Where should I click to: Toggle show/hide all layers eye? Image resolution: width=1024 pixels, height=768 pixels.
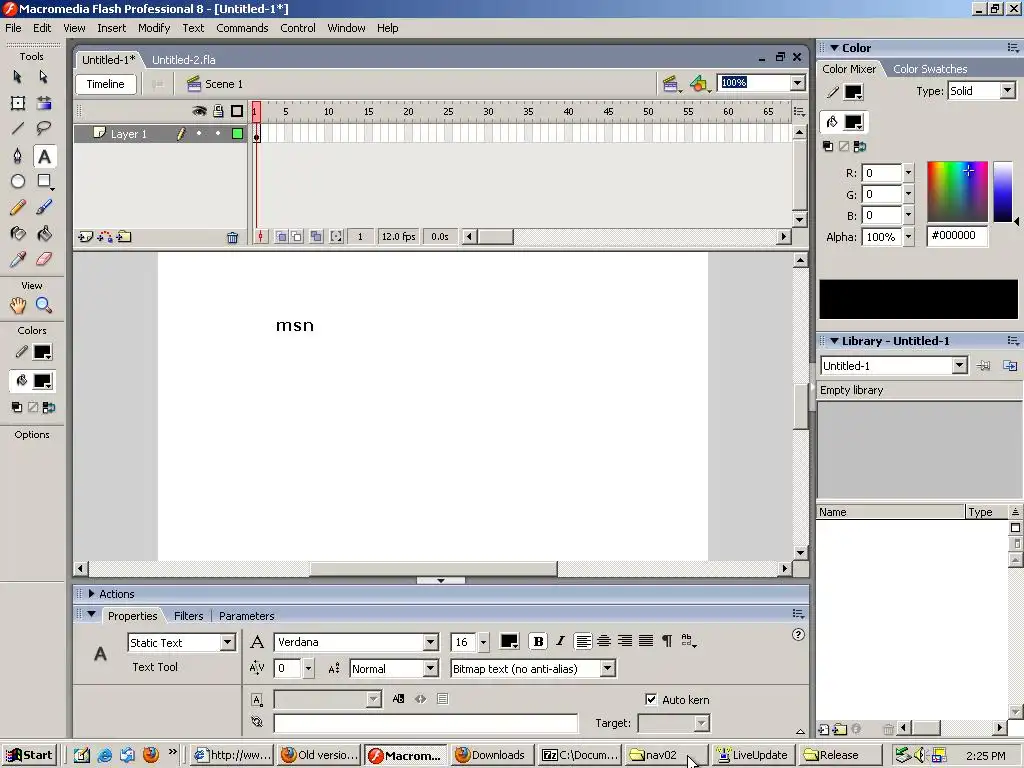pos(199,111)
